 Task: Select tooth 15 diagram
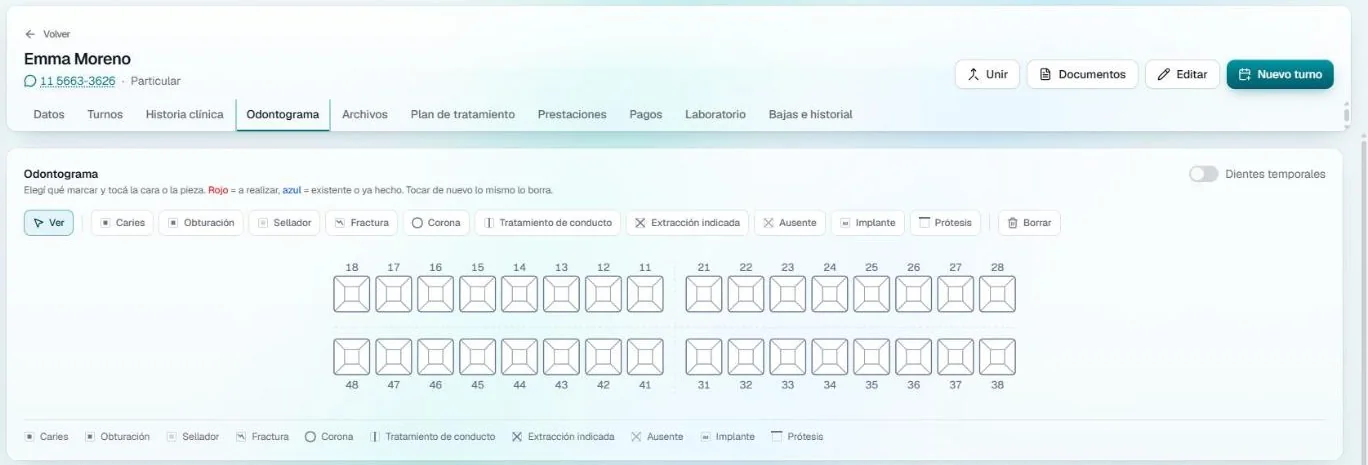[x=478, y=294]
